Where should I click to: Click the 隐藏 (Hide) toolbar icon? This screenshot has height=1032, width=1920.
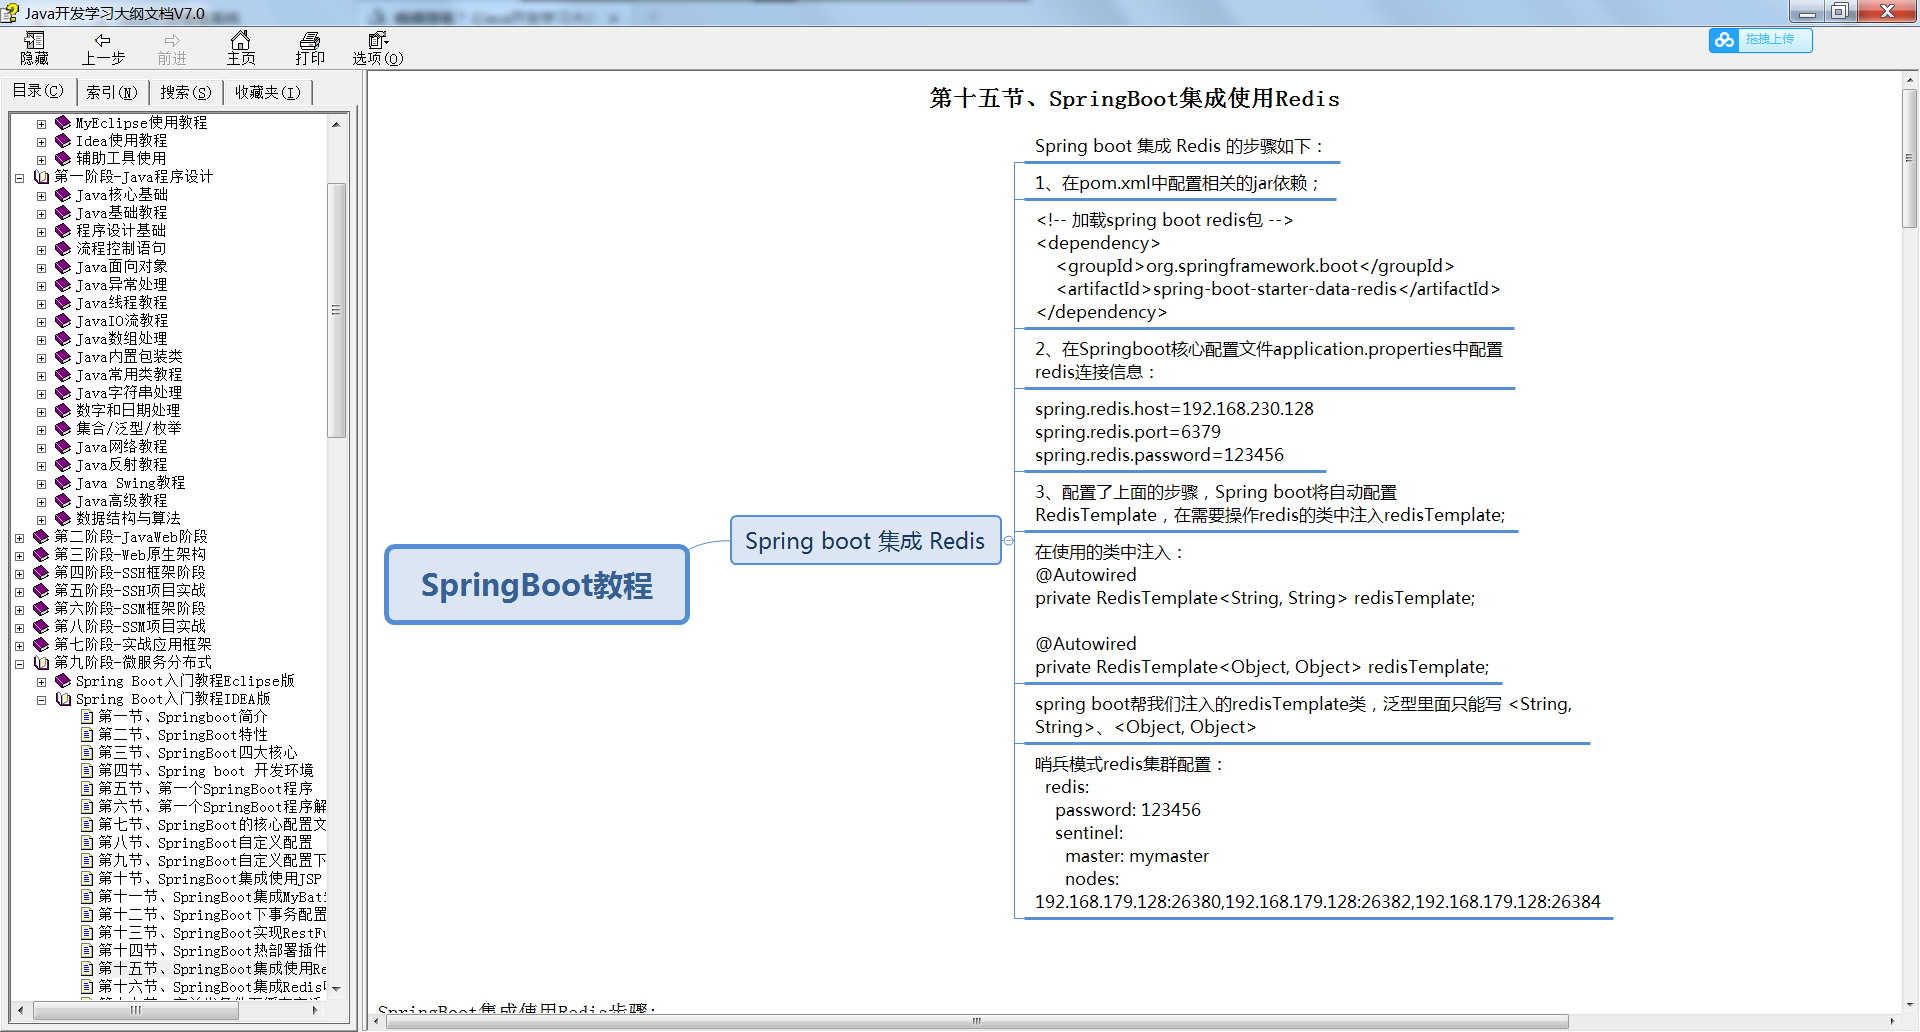(x=35, y=48)
